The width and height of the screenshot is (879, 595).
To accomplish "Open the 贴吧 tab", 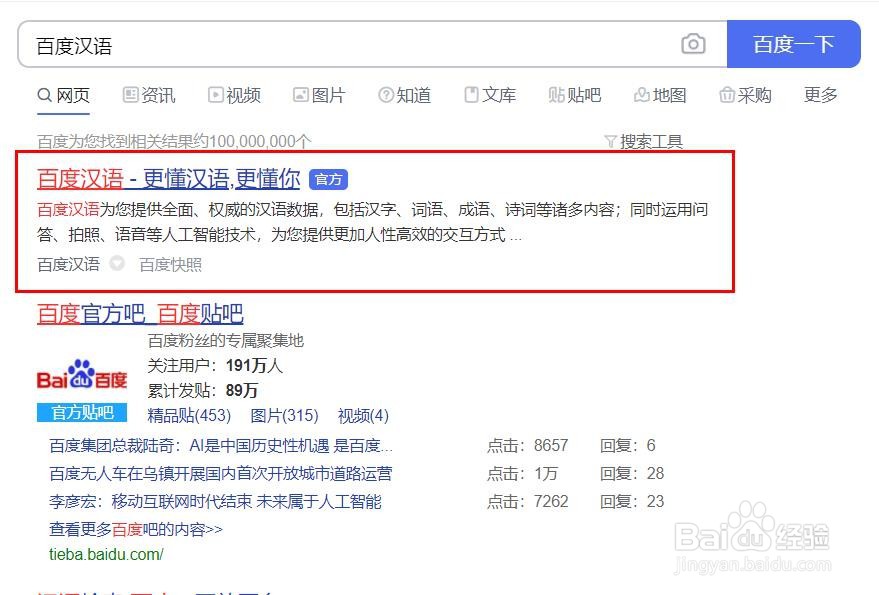I will 575,95.
